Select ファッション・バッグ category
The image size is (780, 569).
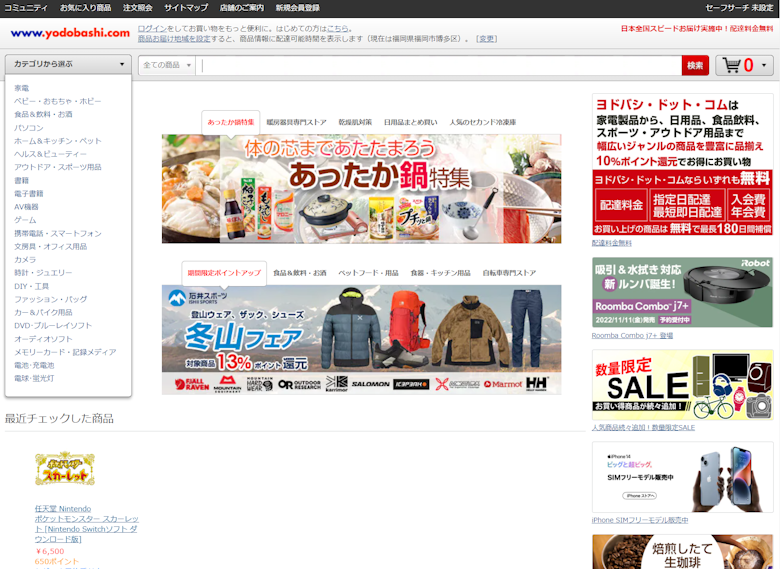[x=51, y=299]
